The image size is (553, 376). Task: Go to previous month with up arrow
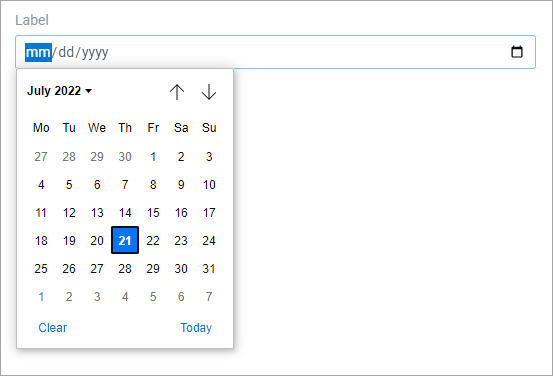(x=177, y=92)
